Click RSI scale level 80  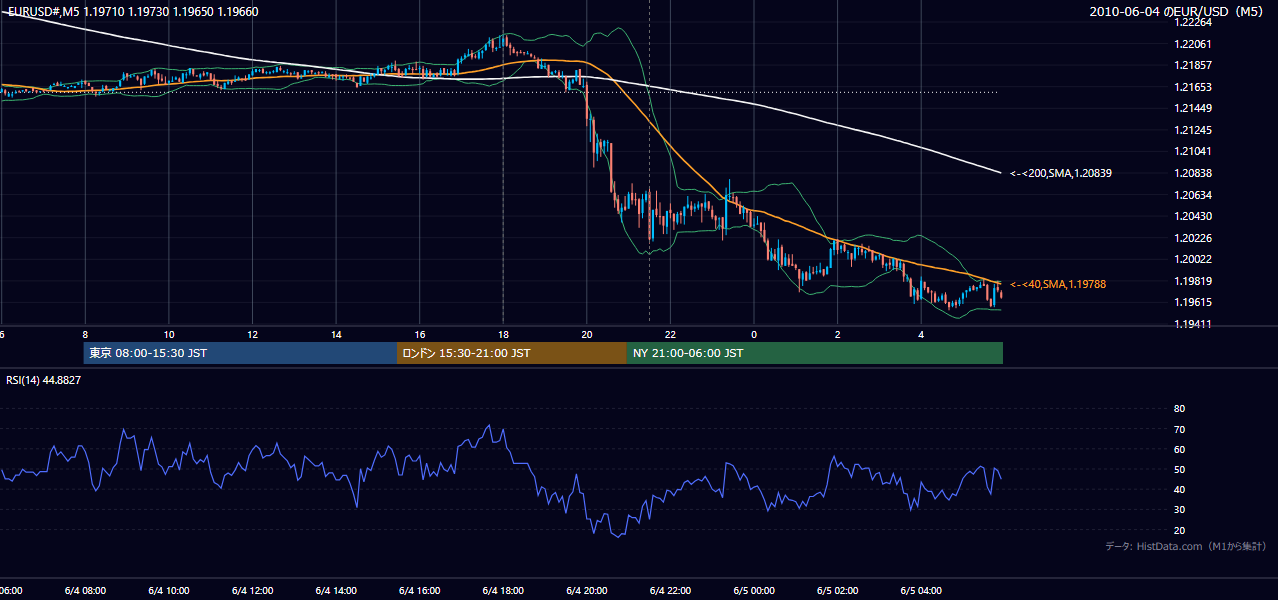pos(1180,409)
